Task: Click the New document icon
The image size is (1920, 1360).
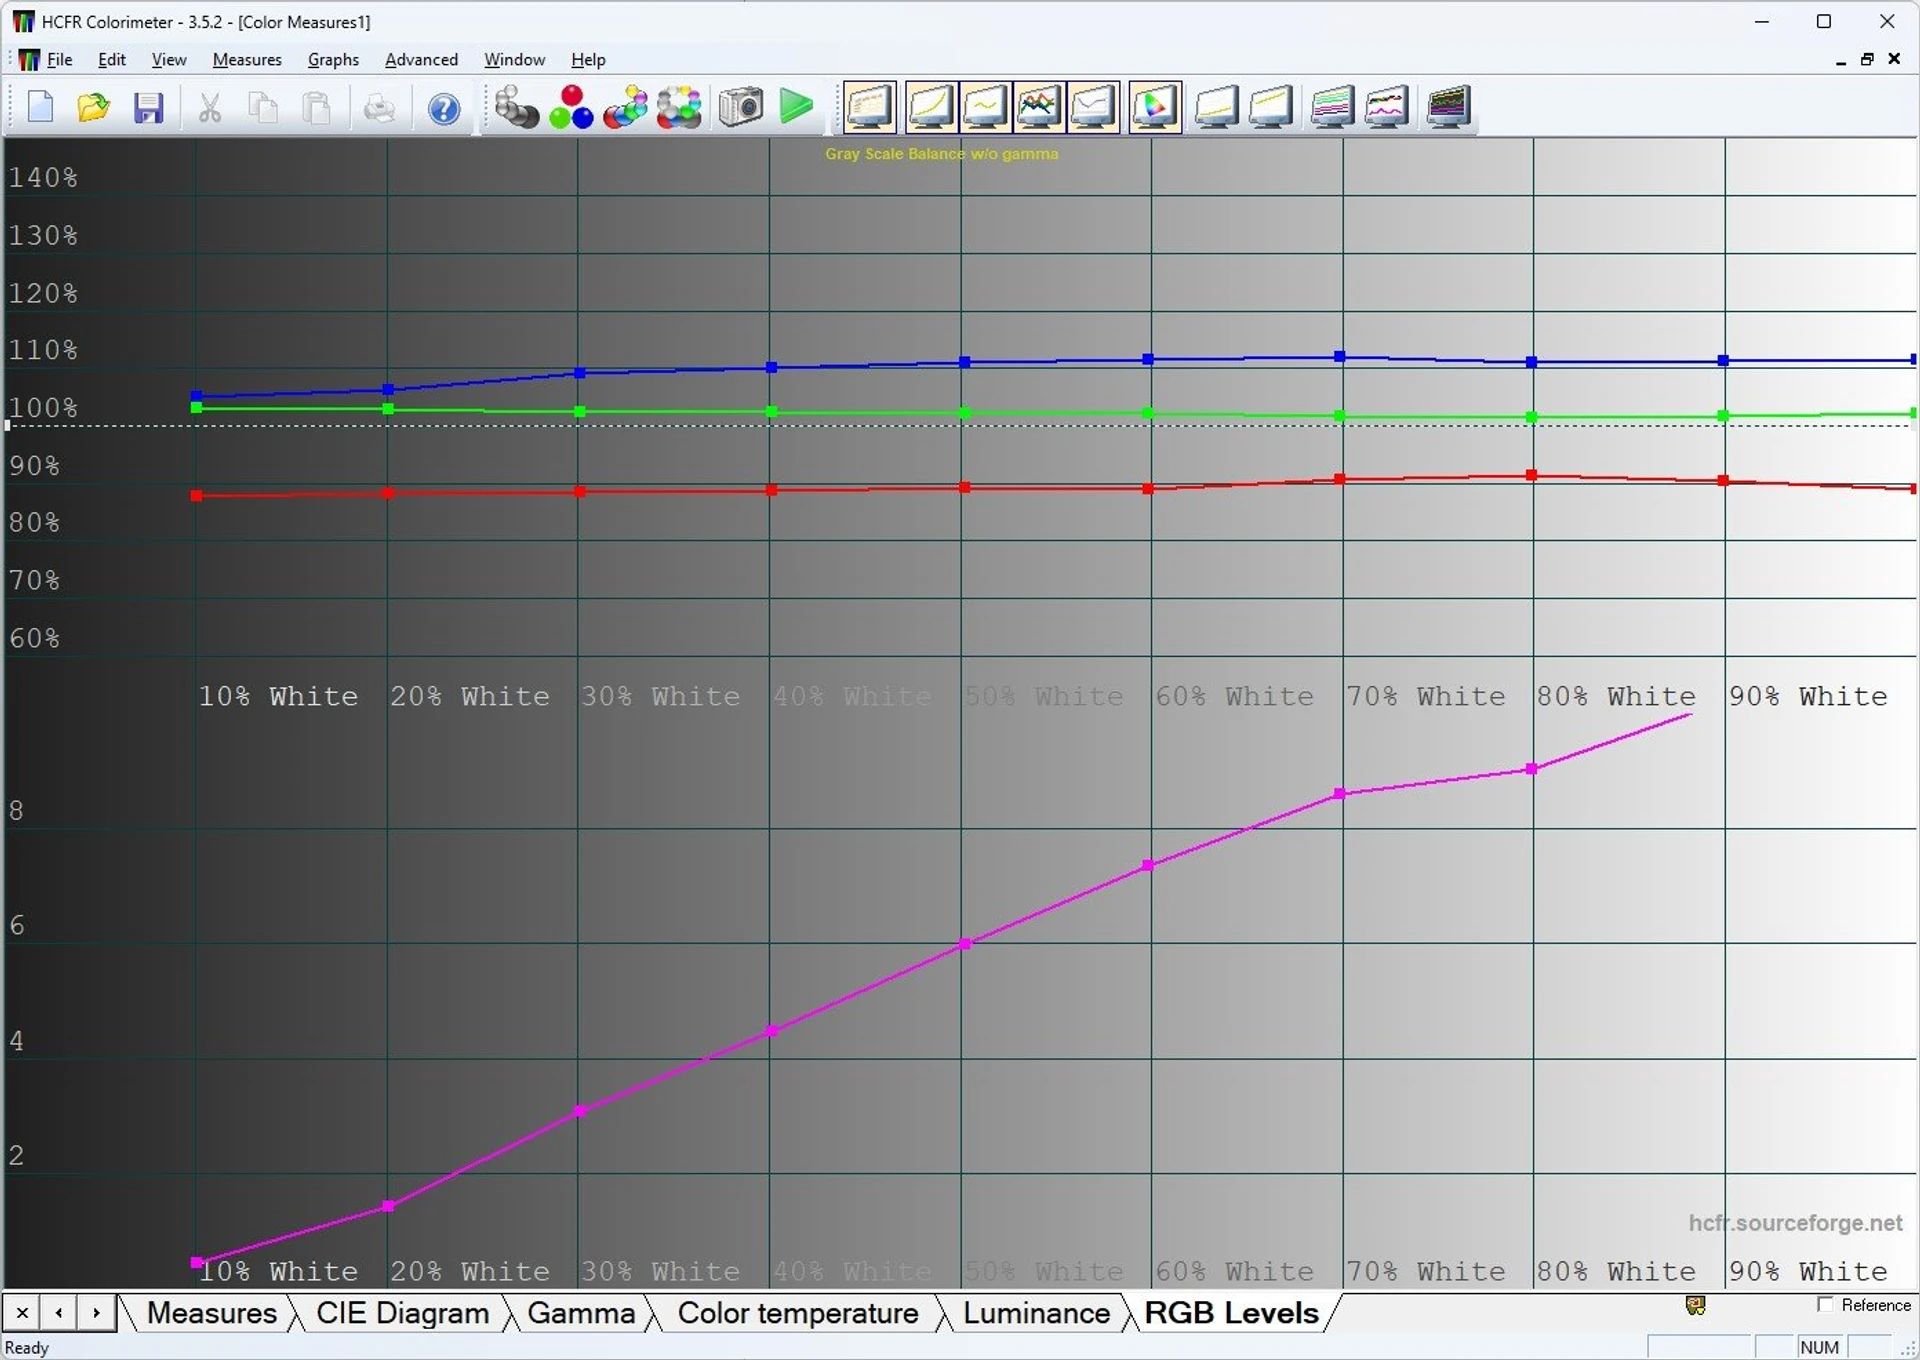Action: 40,107
